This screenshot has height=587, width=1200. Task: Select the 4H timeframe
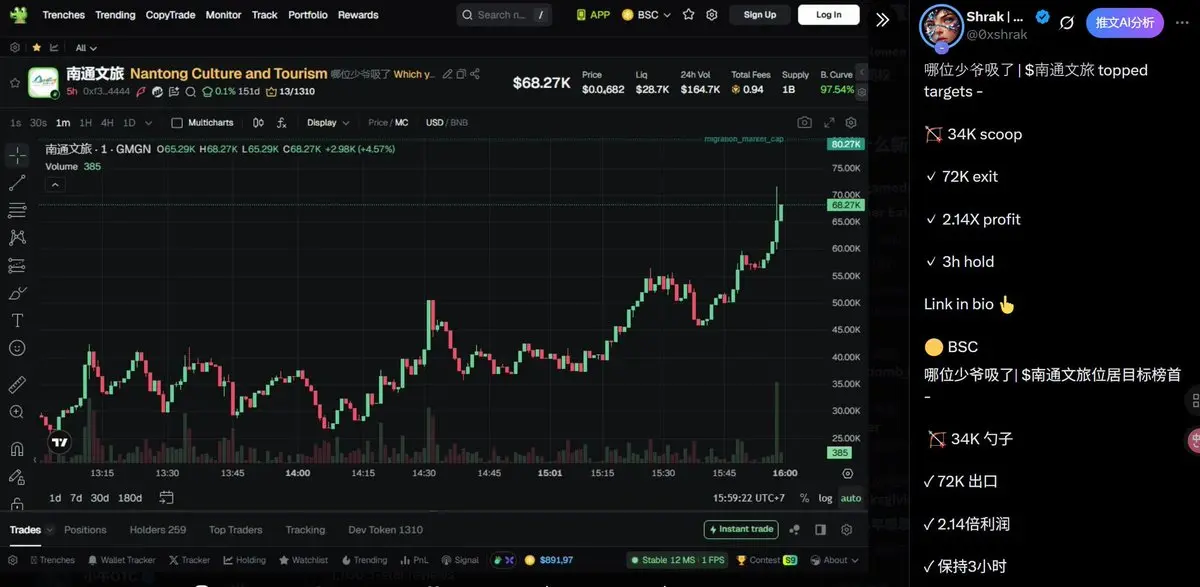coord(107,122)
